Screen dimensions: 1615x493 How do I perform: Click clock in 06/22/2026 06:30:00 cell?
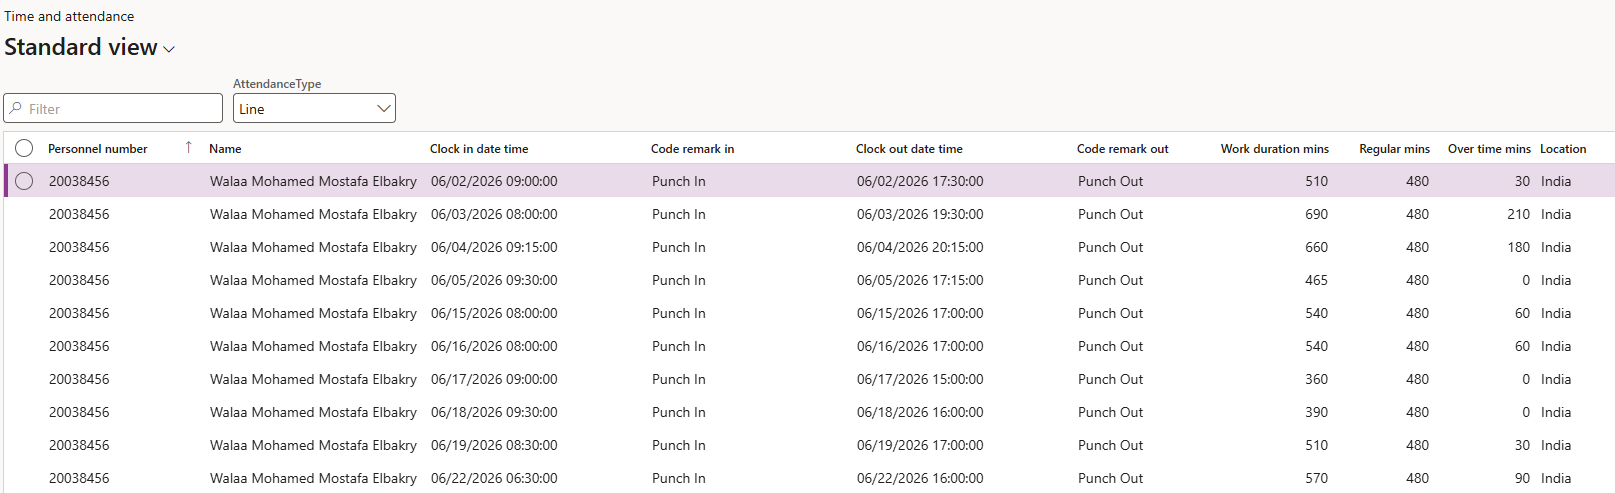click(x=494, y=478)
